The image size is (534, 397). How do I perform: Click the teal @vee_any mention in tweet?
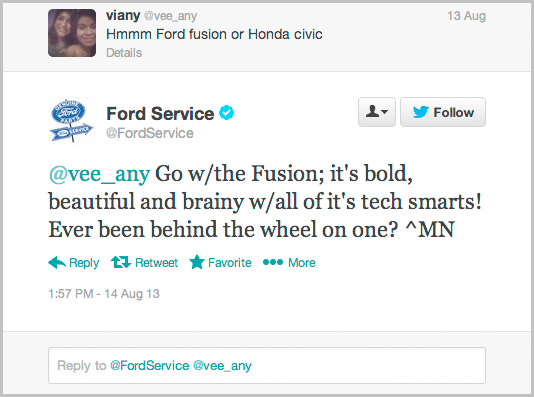tap(99, 174)
